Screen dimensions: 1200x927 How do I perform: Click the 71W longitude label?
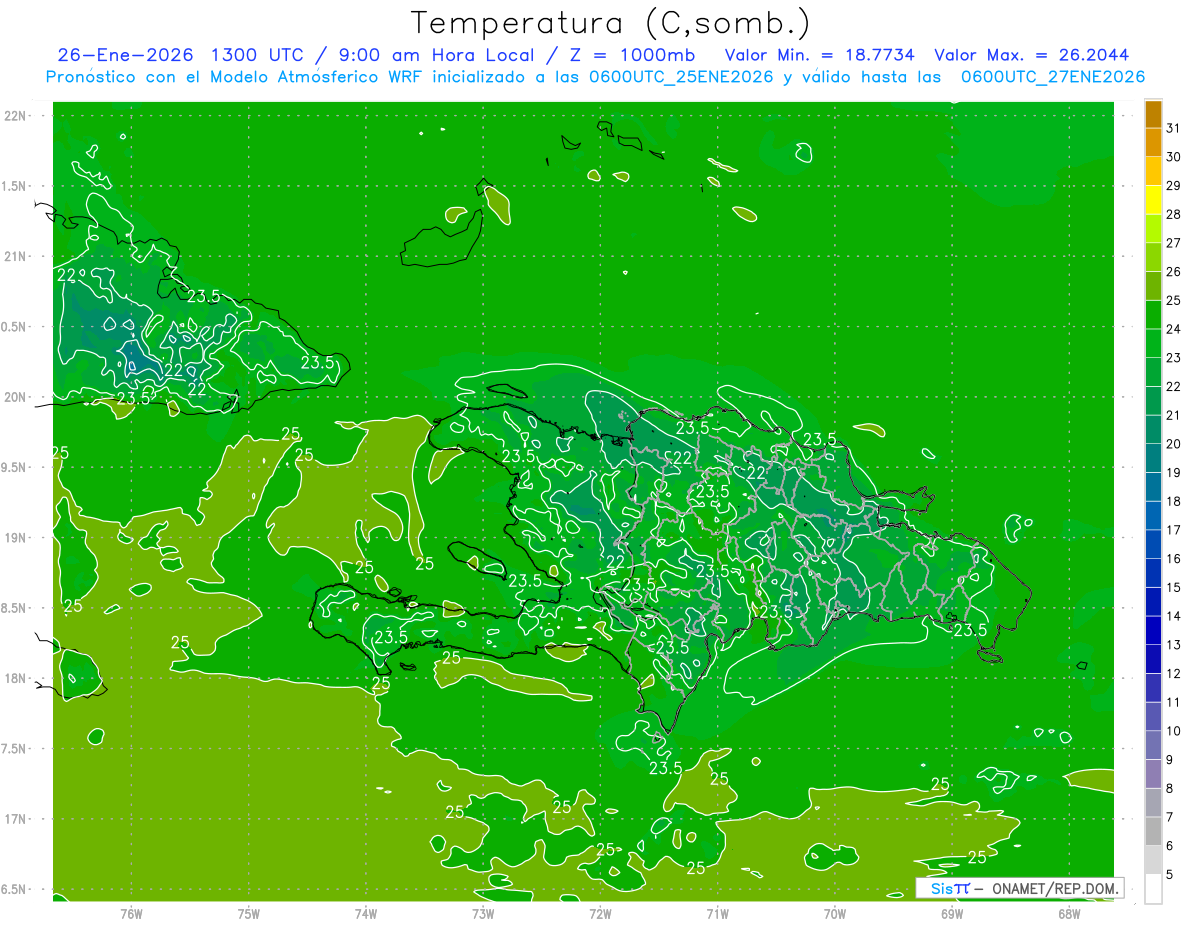tap(717, 913)
